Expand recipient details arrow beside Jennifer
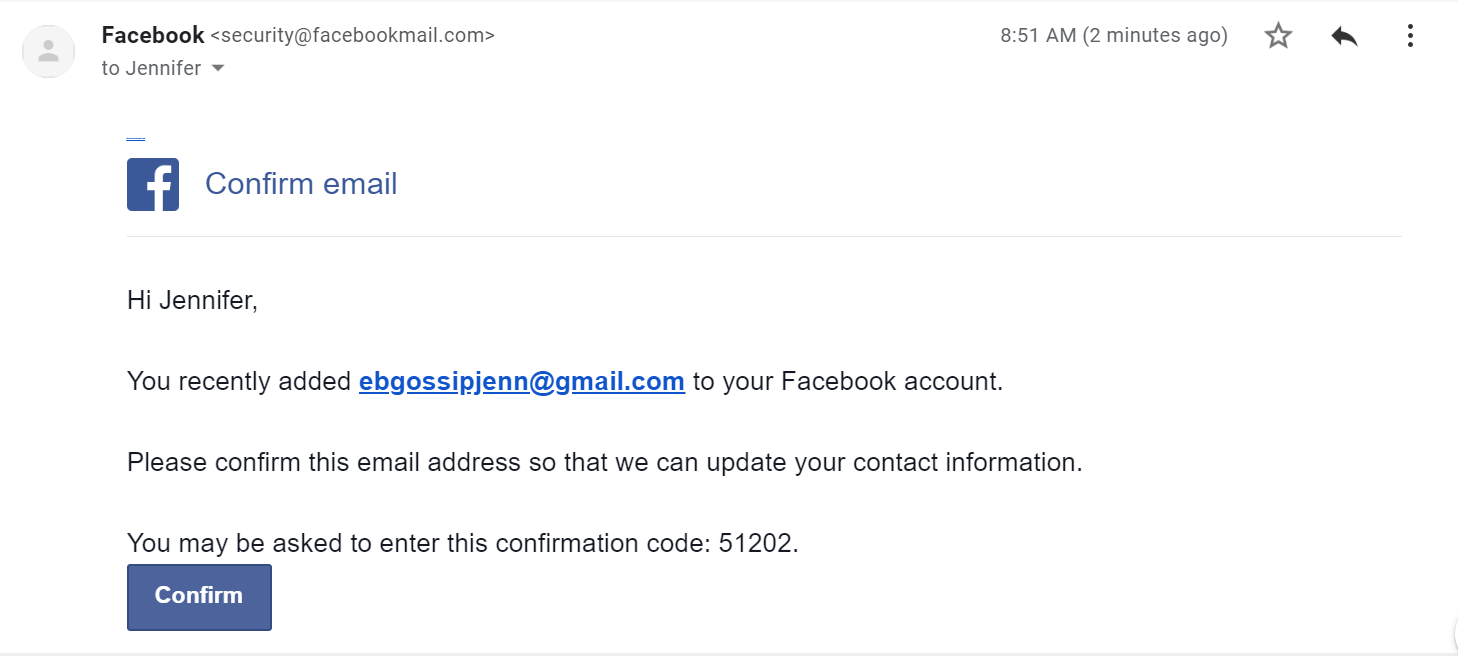 click(x=218, y=68)
